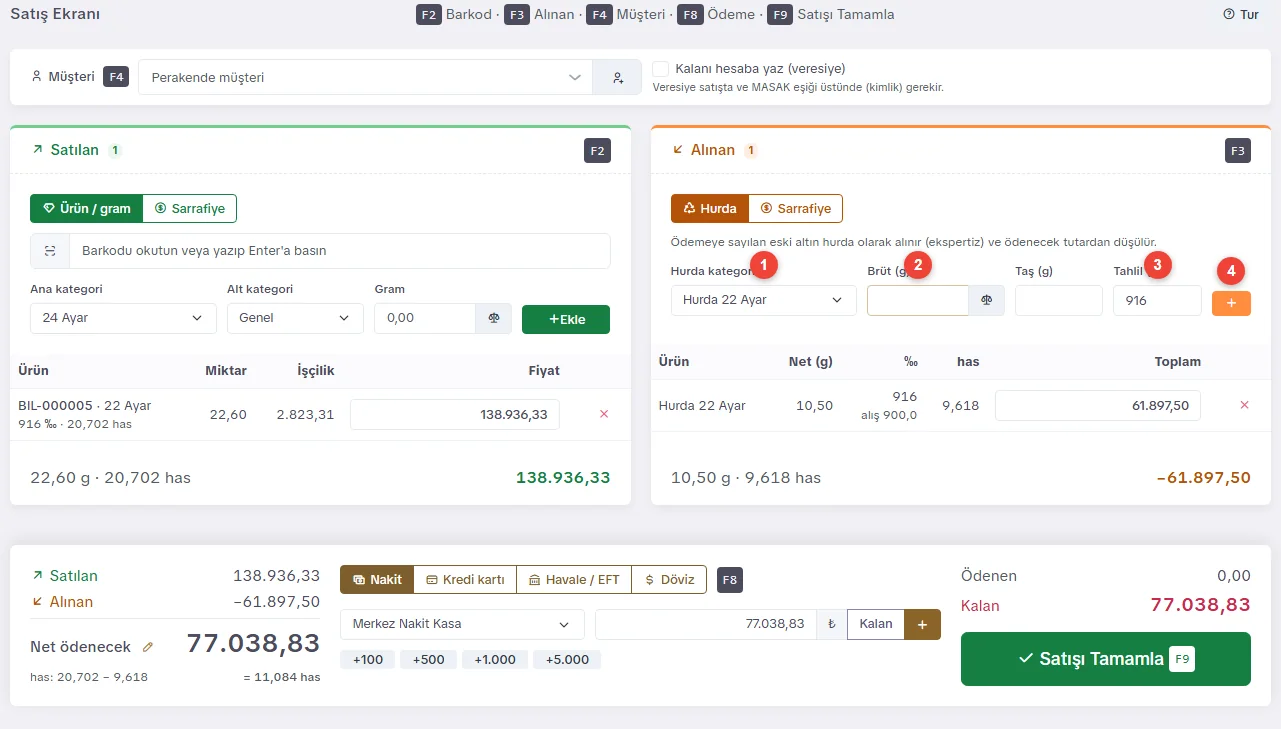The image size is (1281, 729).
Task: Delete the Hurda 22 Ayar received row
Action: 1244,405
